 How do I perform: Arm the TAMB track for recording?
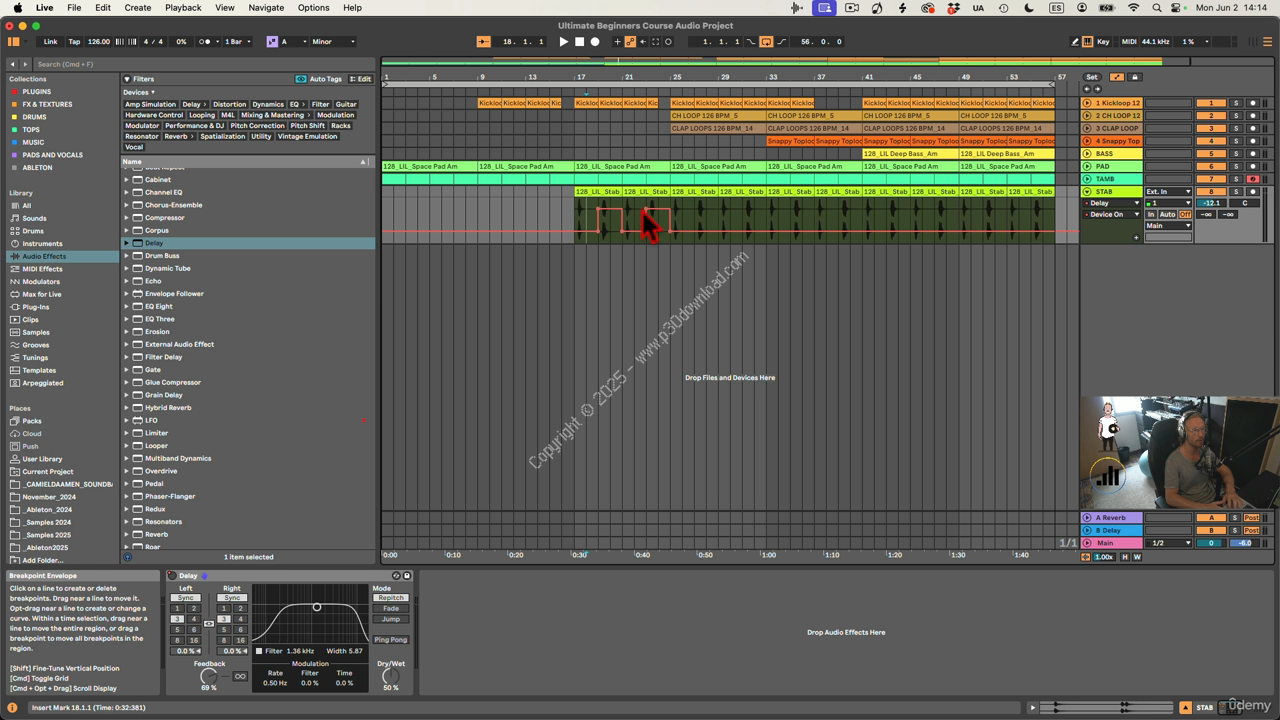click(x=1252, y=179)
